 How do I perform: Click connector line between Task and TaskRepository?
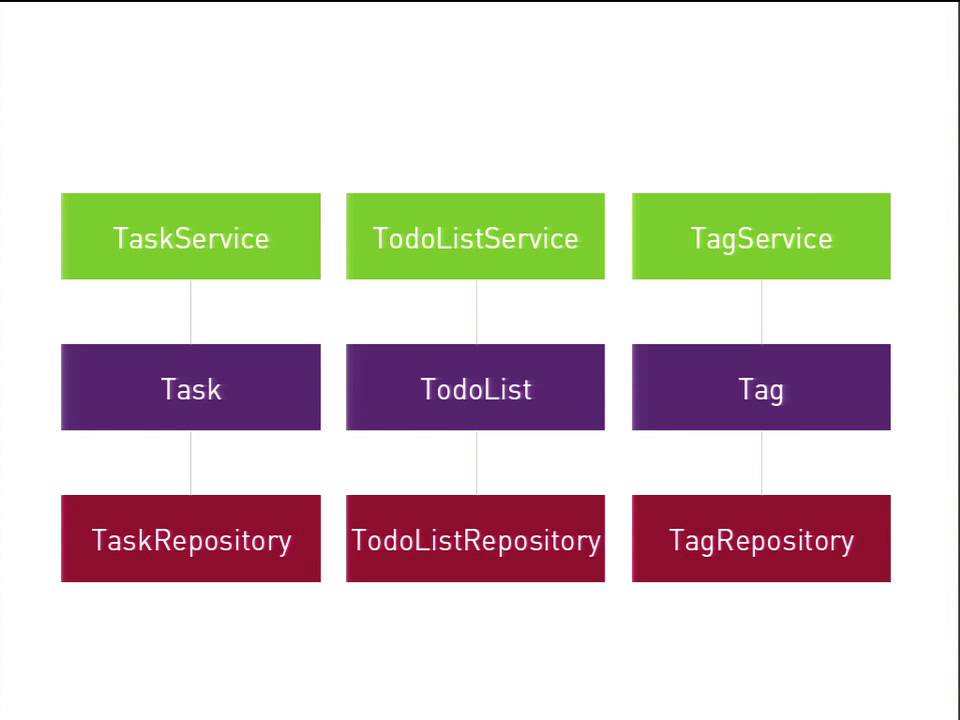(x=191, y=463)
